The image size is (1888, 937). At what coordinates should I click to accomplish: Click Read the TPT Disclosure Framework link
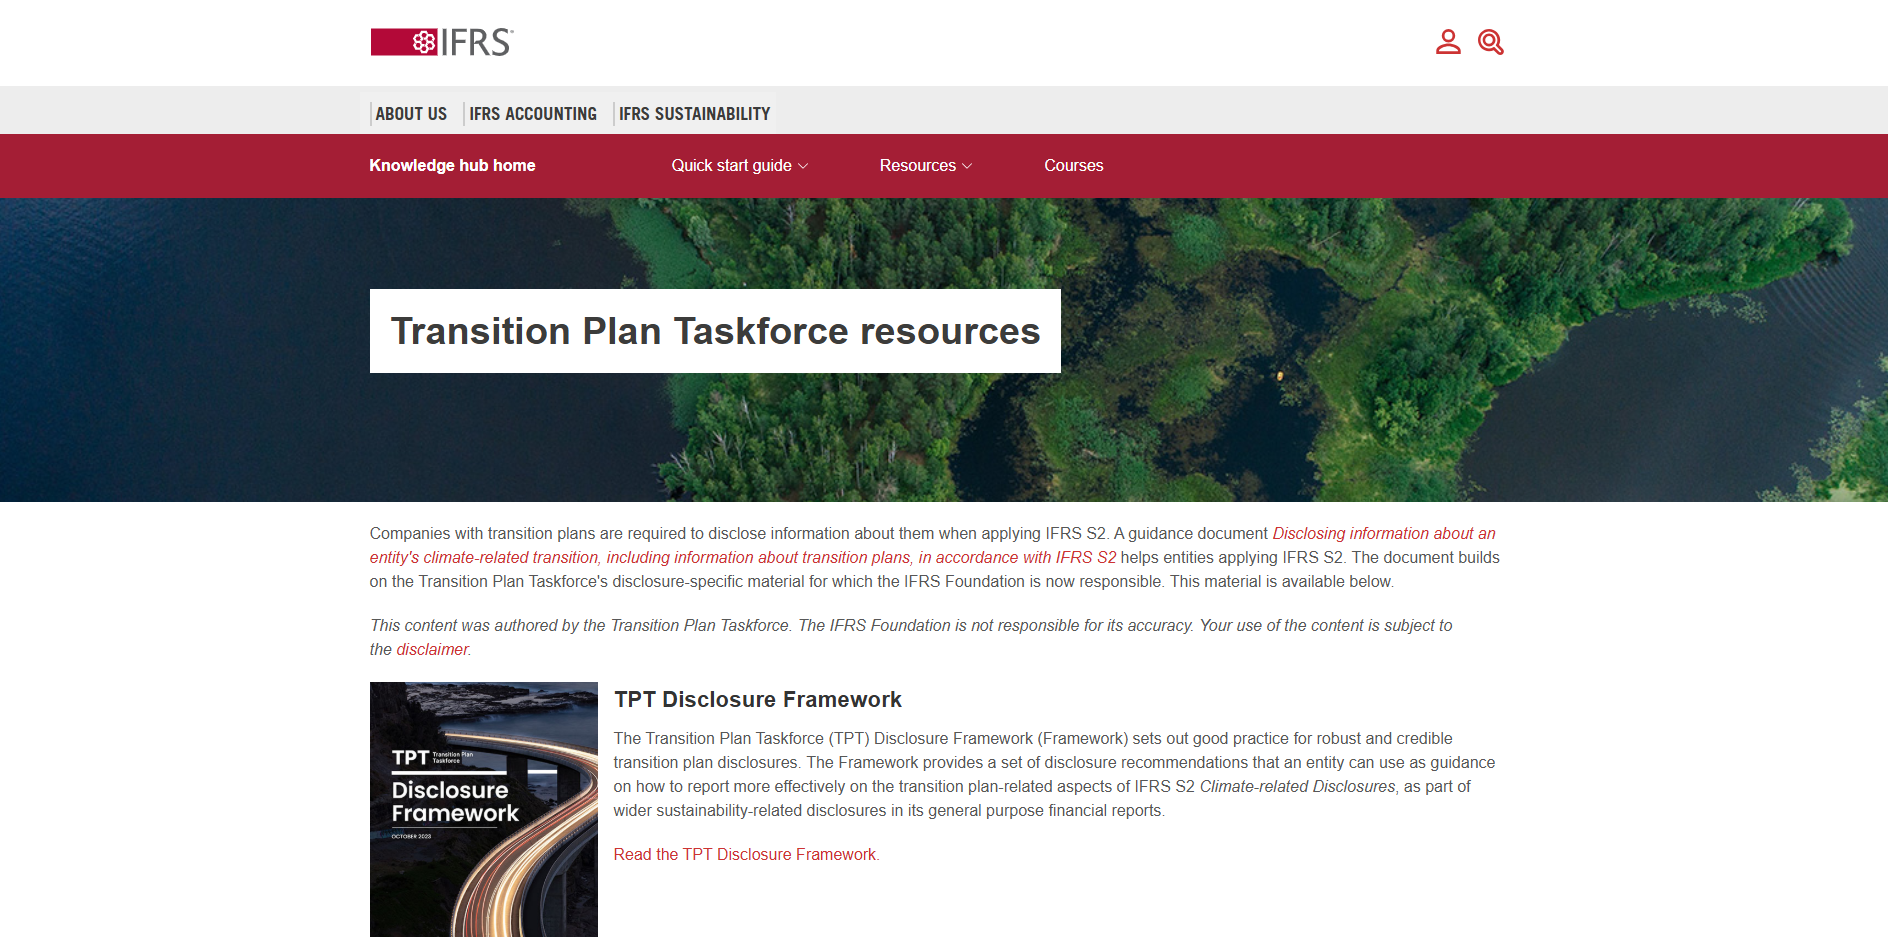pyautogui.click(x=745, y=855)
